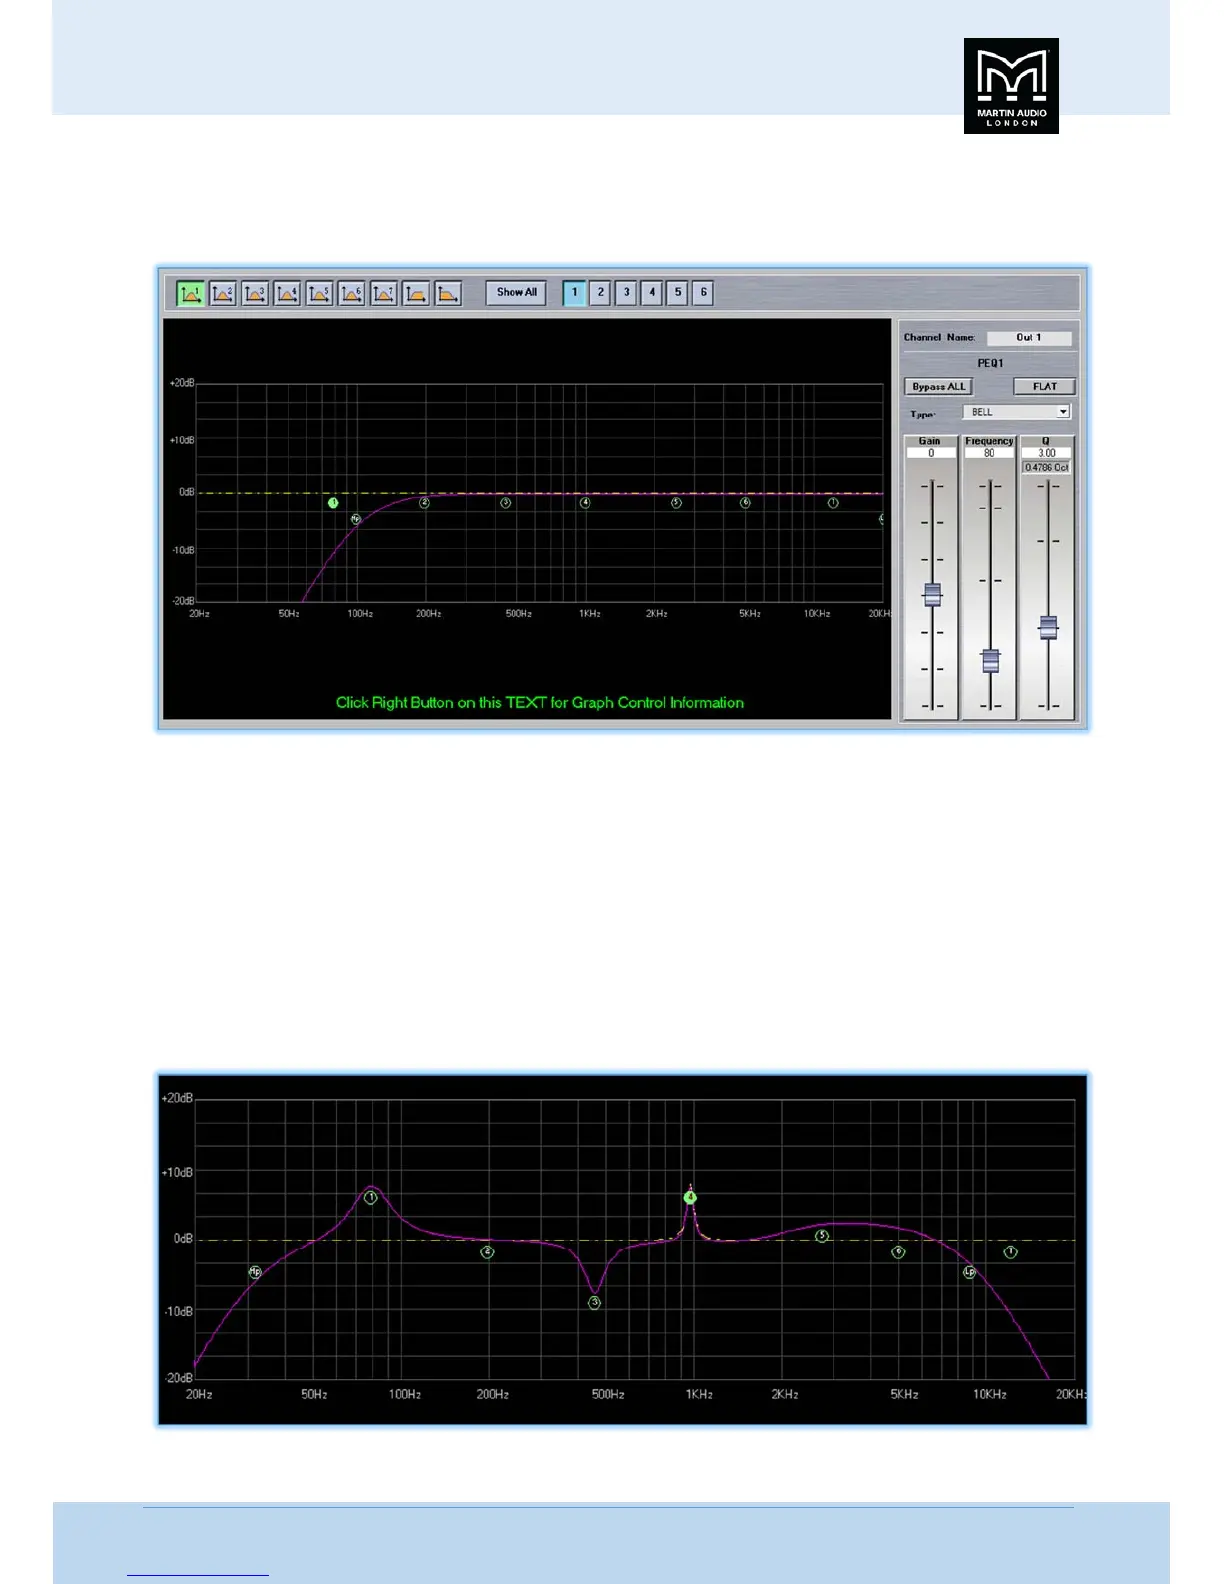Select the PEQ band 2 filter icon
The width and height of the screenshot is (1224, 1584).
[x=222, y=293]
